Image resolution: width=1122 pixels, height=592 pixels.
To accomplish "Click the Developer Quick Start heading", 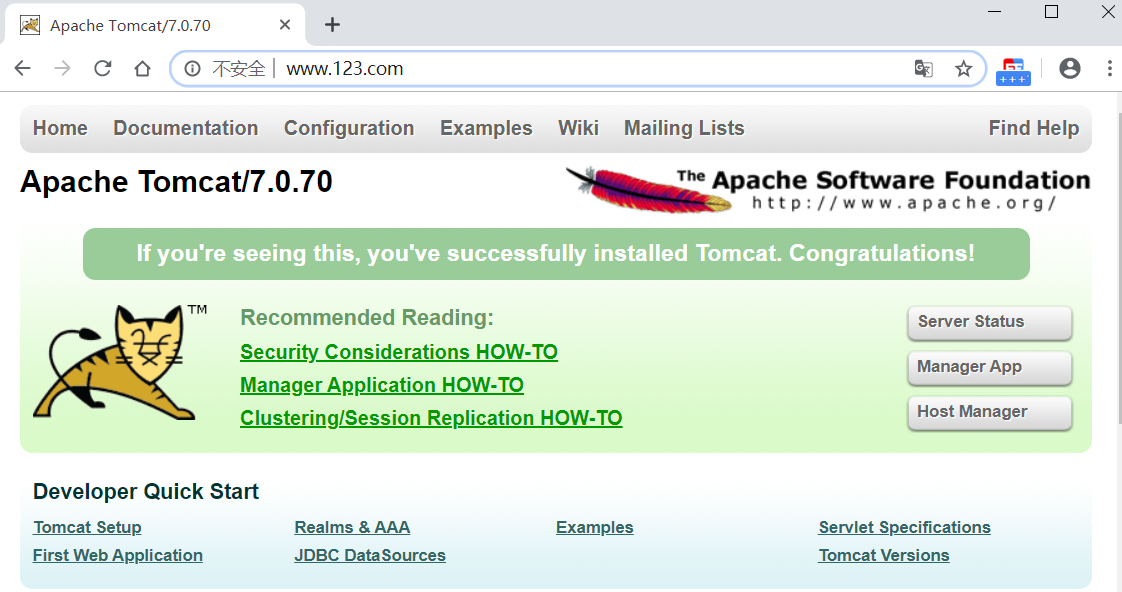I will pos(146,492).
